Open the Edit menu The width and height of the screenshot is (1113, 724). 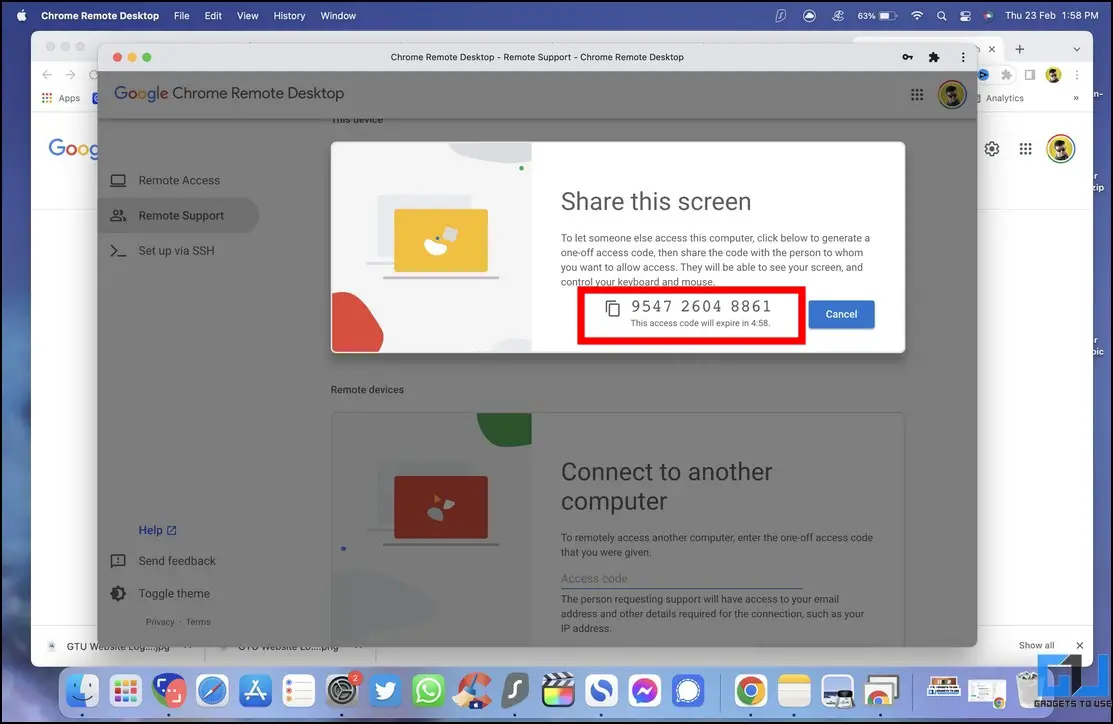coord(213,16)
